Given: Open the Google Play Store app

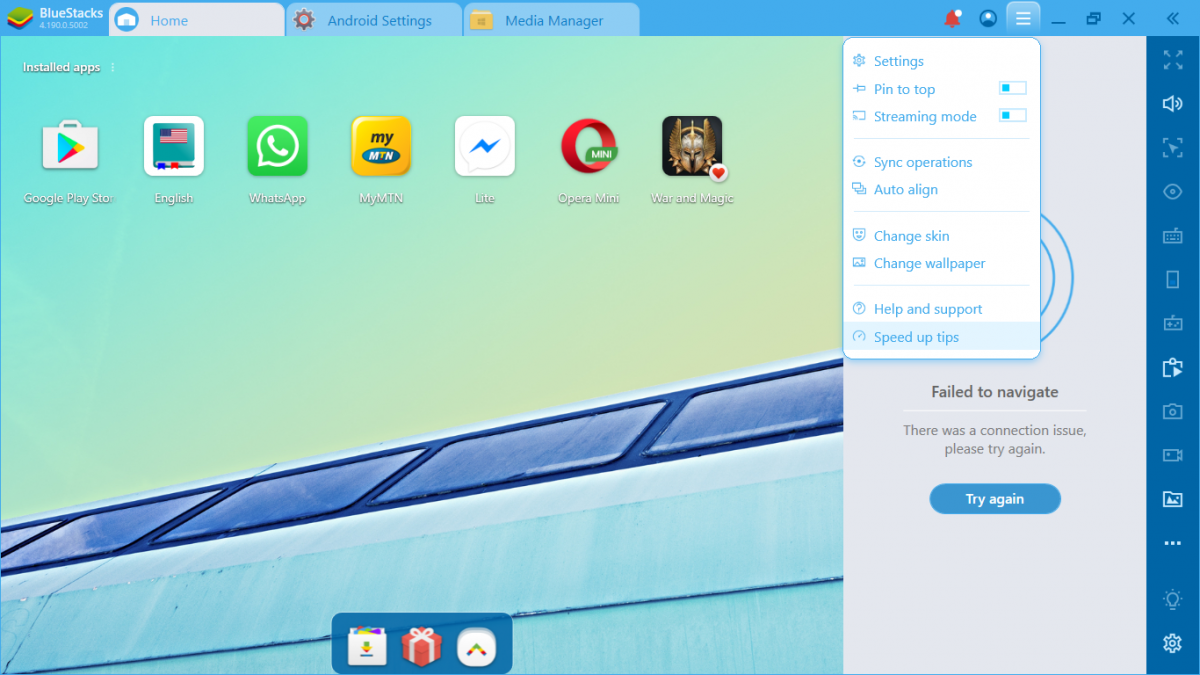Looking at the screenshot, I should coord(70,146).
